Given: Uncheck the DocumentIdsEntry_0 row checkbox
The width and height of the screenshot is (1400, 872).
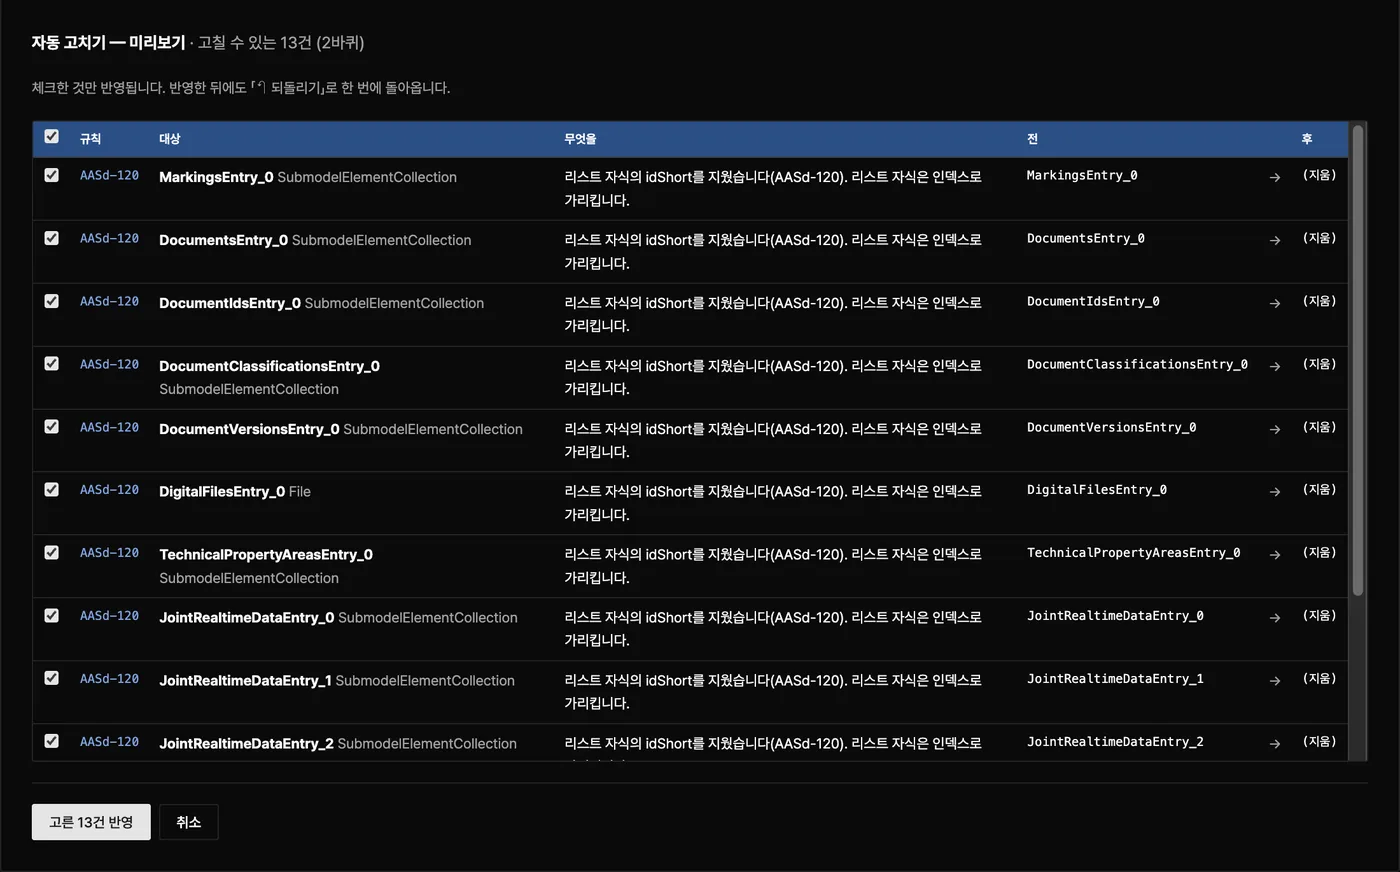Looking at the screenshot, I should [52, 301].
